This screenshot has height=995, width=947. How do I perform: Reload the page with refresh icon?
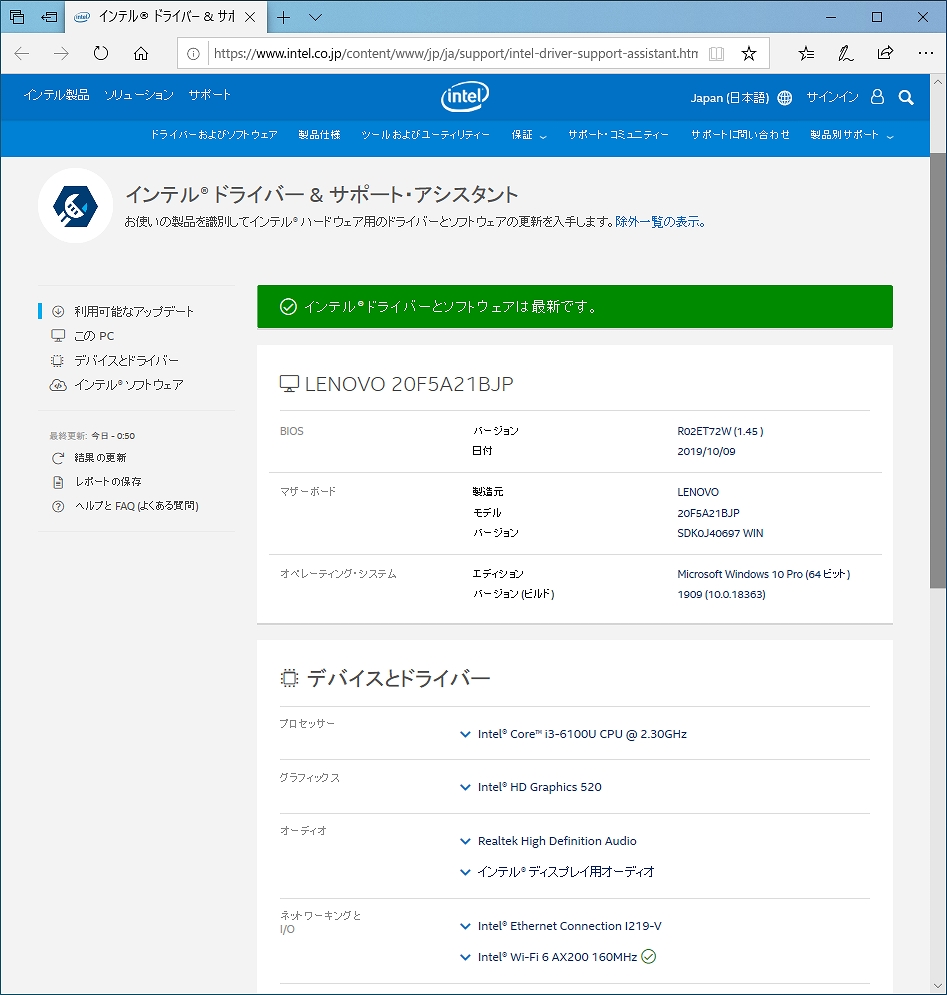101,53
